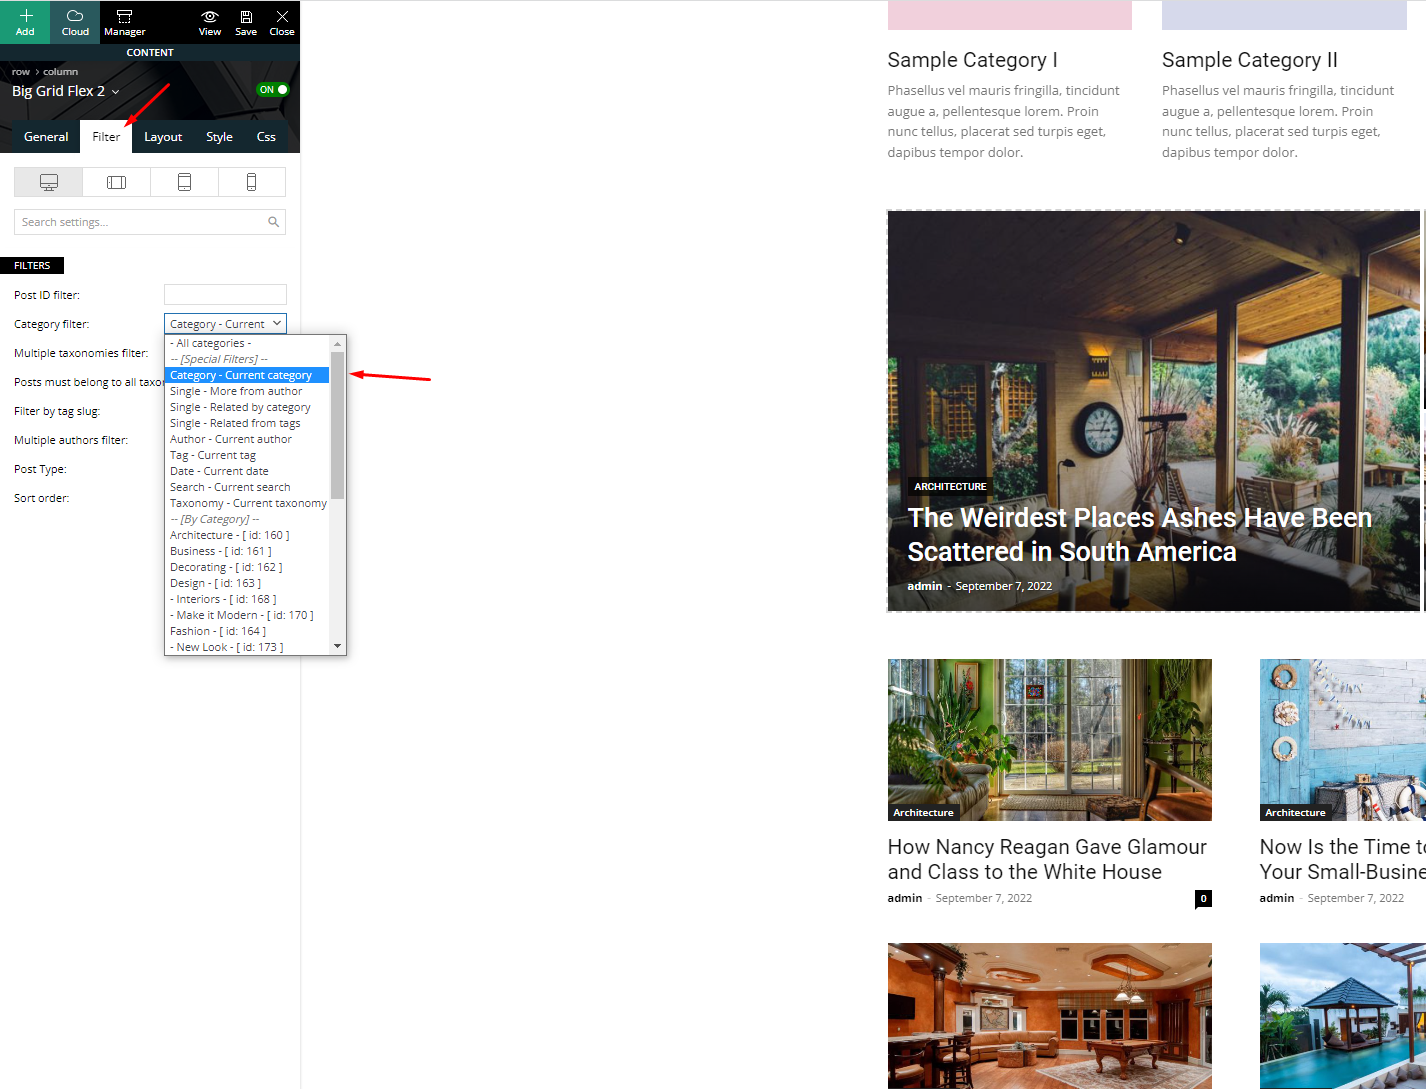Toggle the element ON switch
The image size is (1426, 1089).
[273, 90]
